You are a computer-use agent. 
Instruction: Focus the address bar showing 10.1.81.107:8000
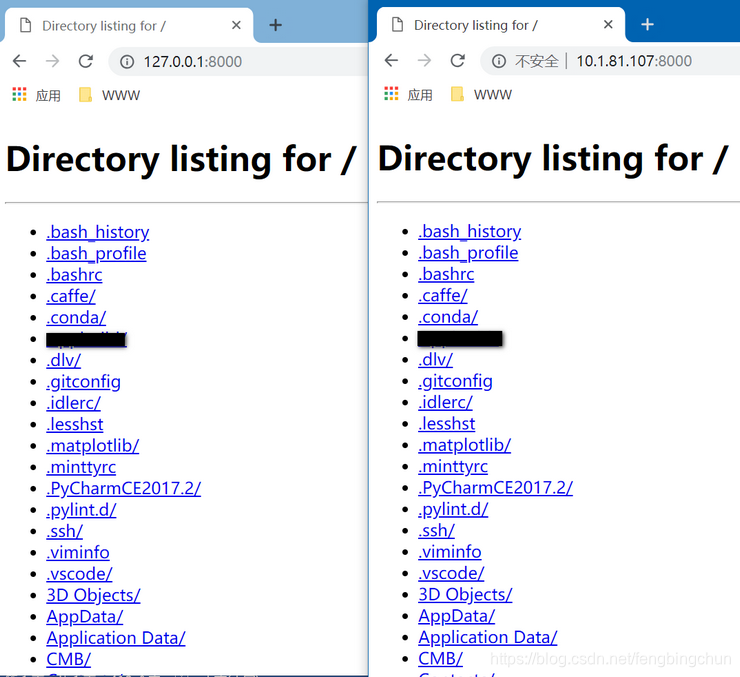coord(610,61)
